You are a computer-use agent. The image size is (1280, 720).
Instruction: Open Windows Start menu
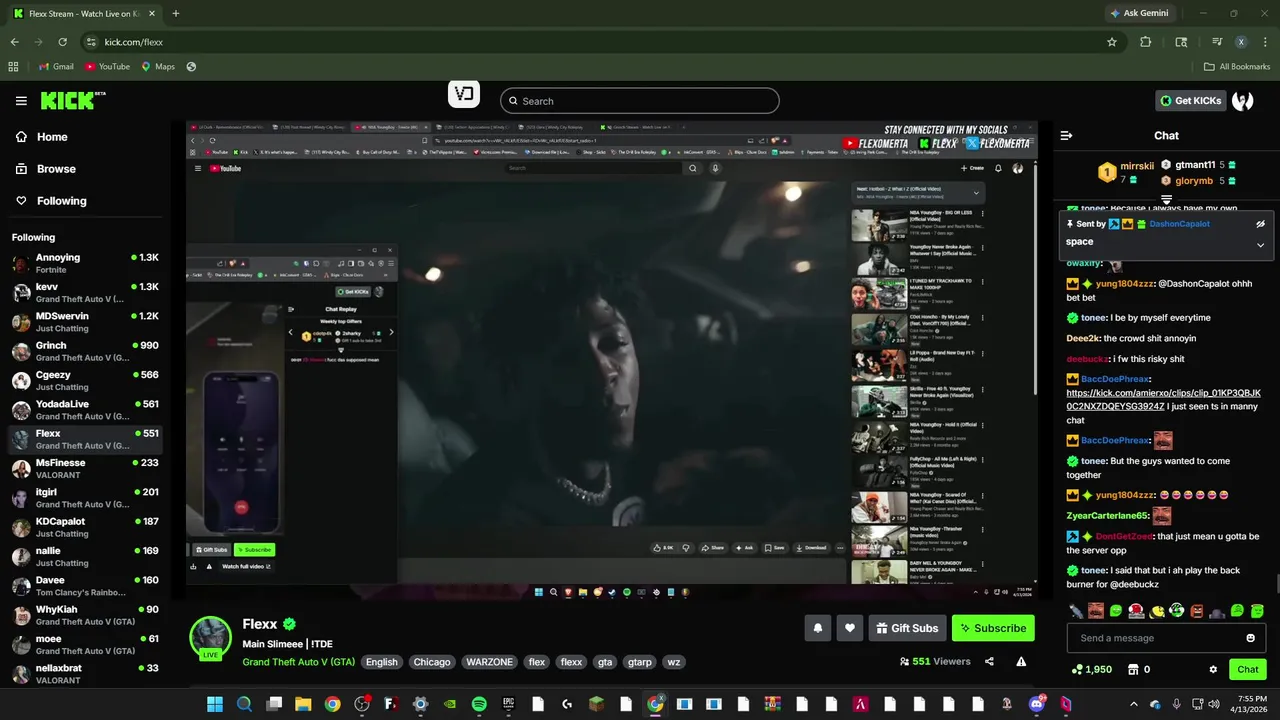[x=215, y=704]
